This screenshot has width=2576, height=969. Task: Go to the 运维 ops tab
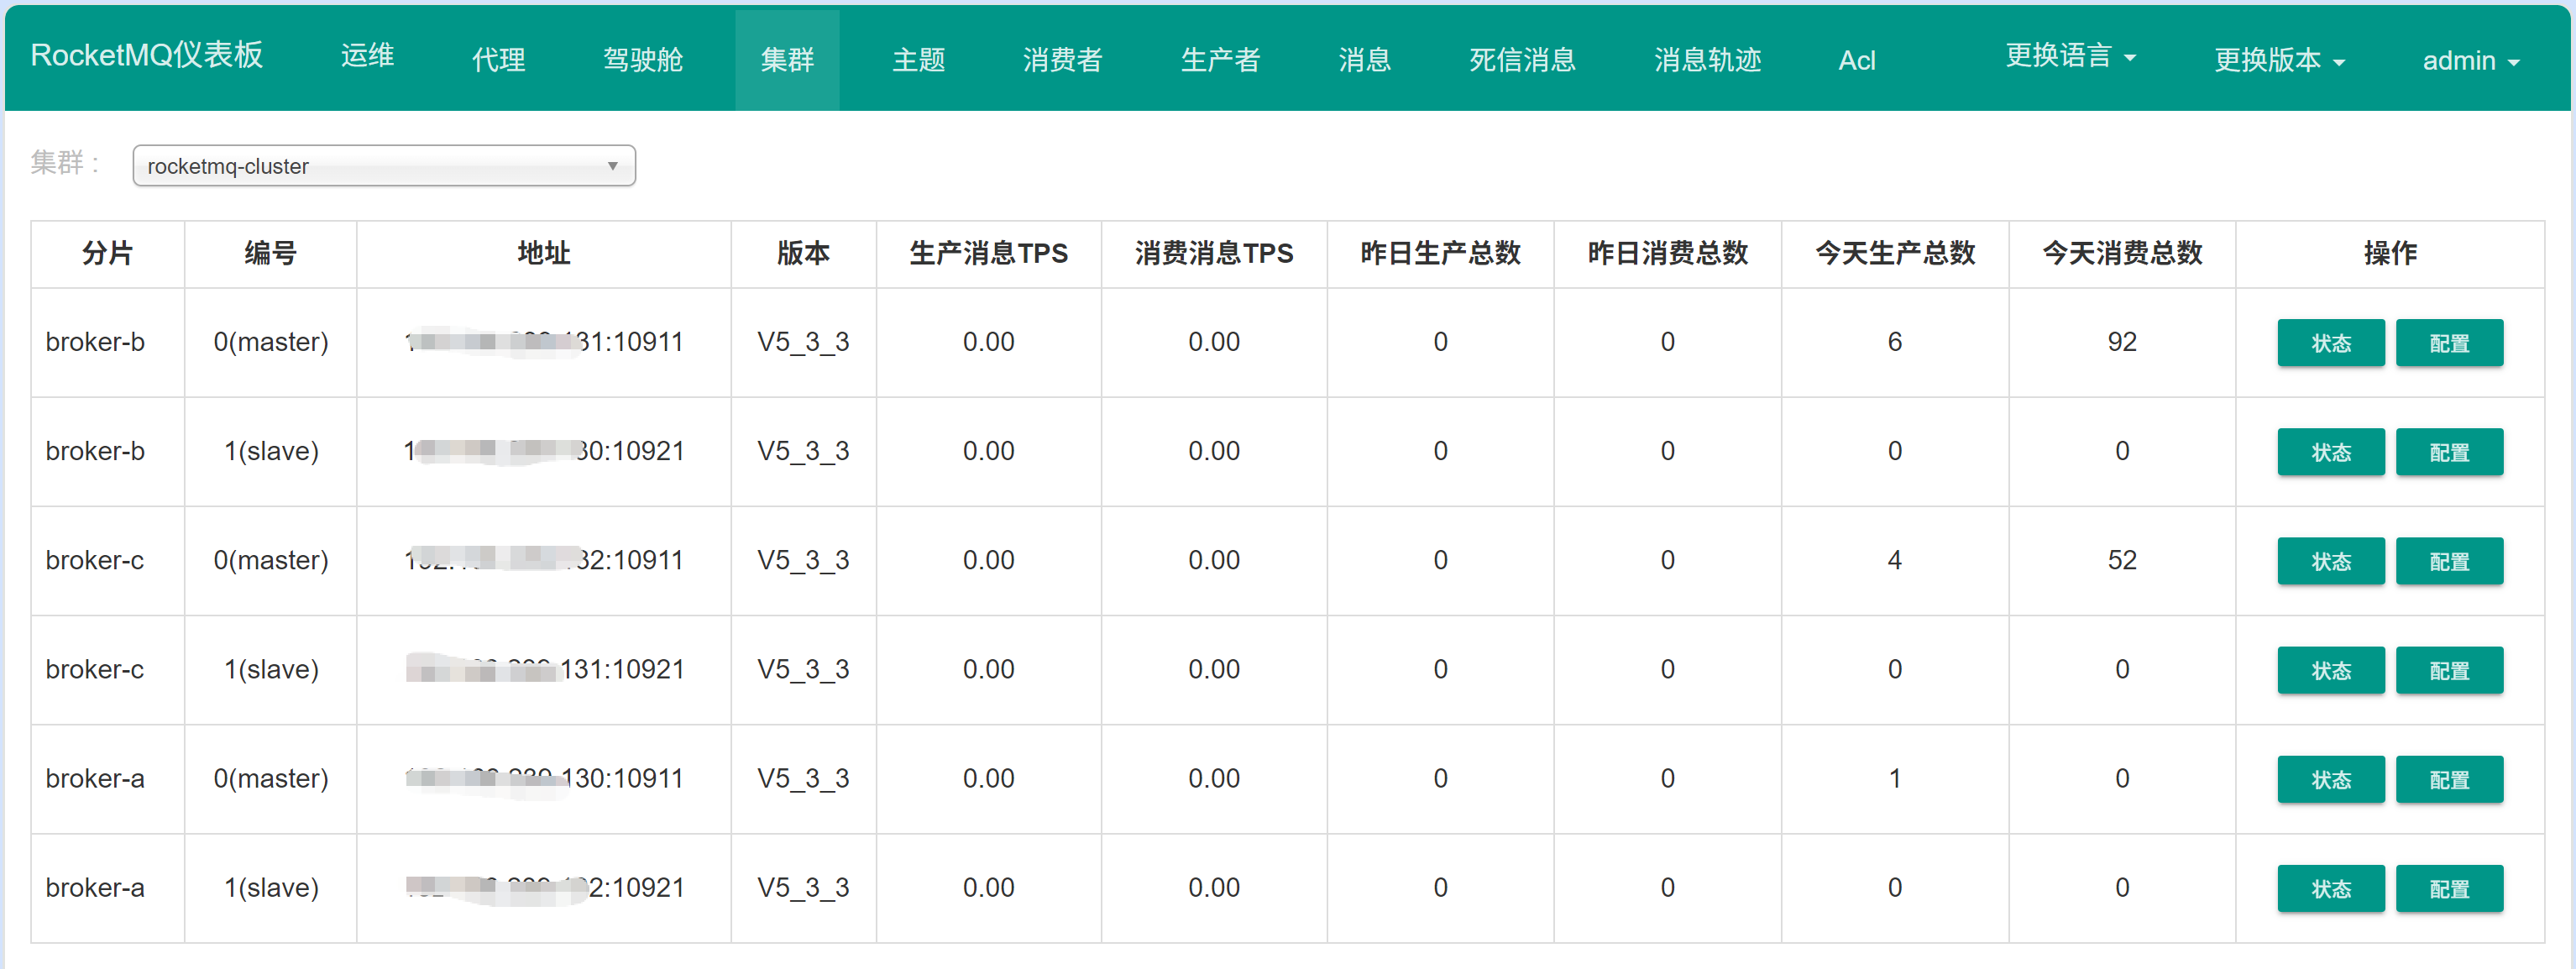[x=367, y=57]
